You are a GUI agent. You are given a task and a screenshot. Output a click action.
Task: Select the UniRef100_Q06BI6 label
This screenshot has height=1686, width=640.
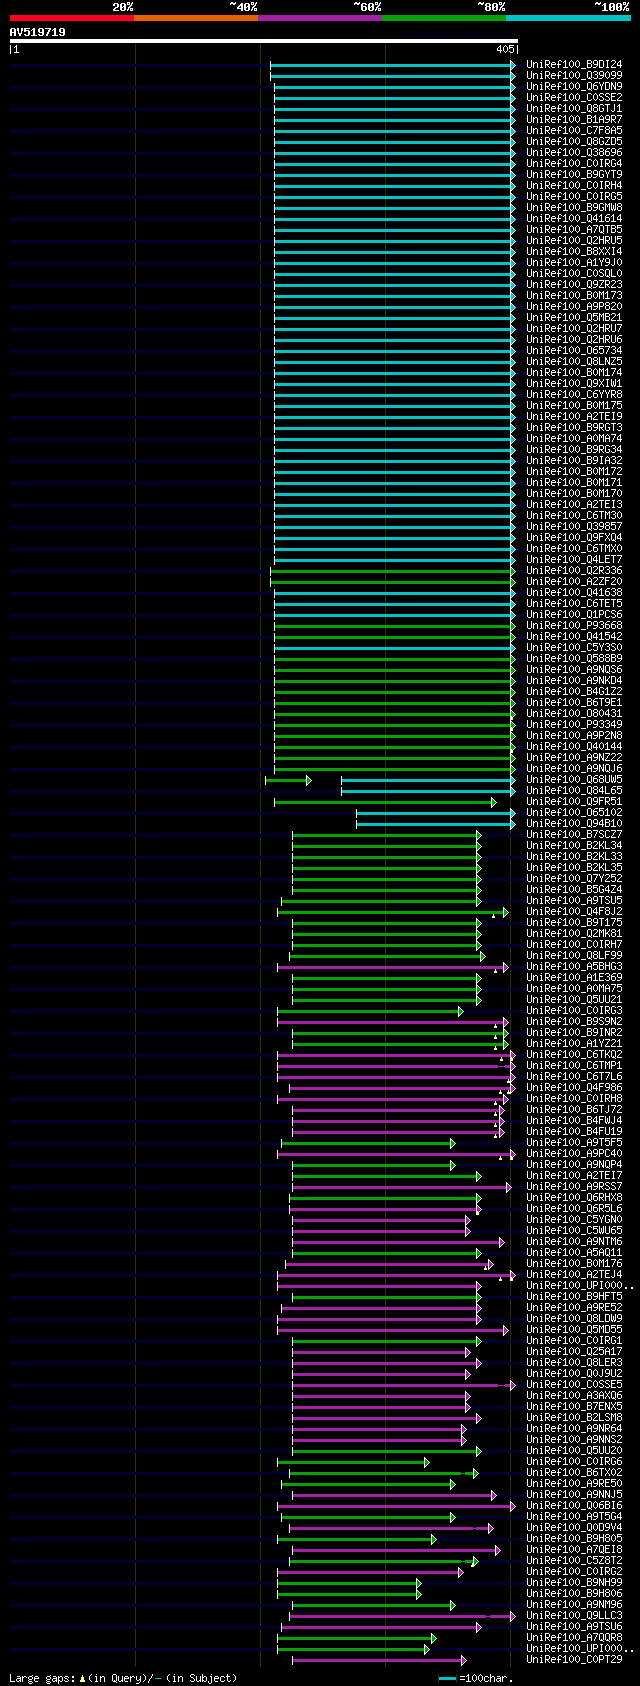pos(574,1505)
